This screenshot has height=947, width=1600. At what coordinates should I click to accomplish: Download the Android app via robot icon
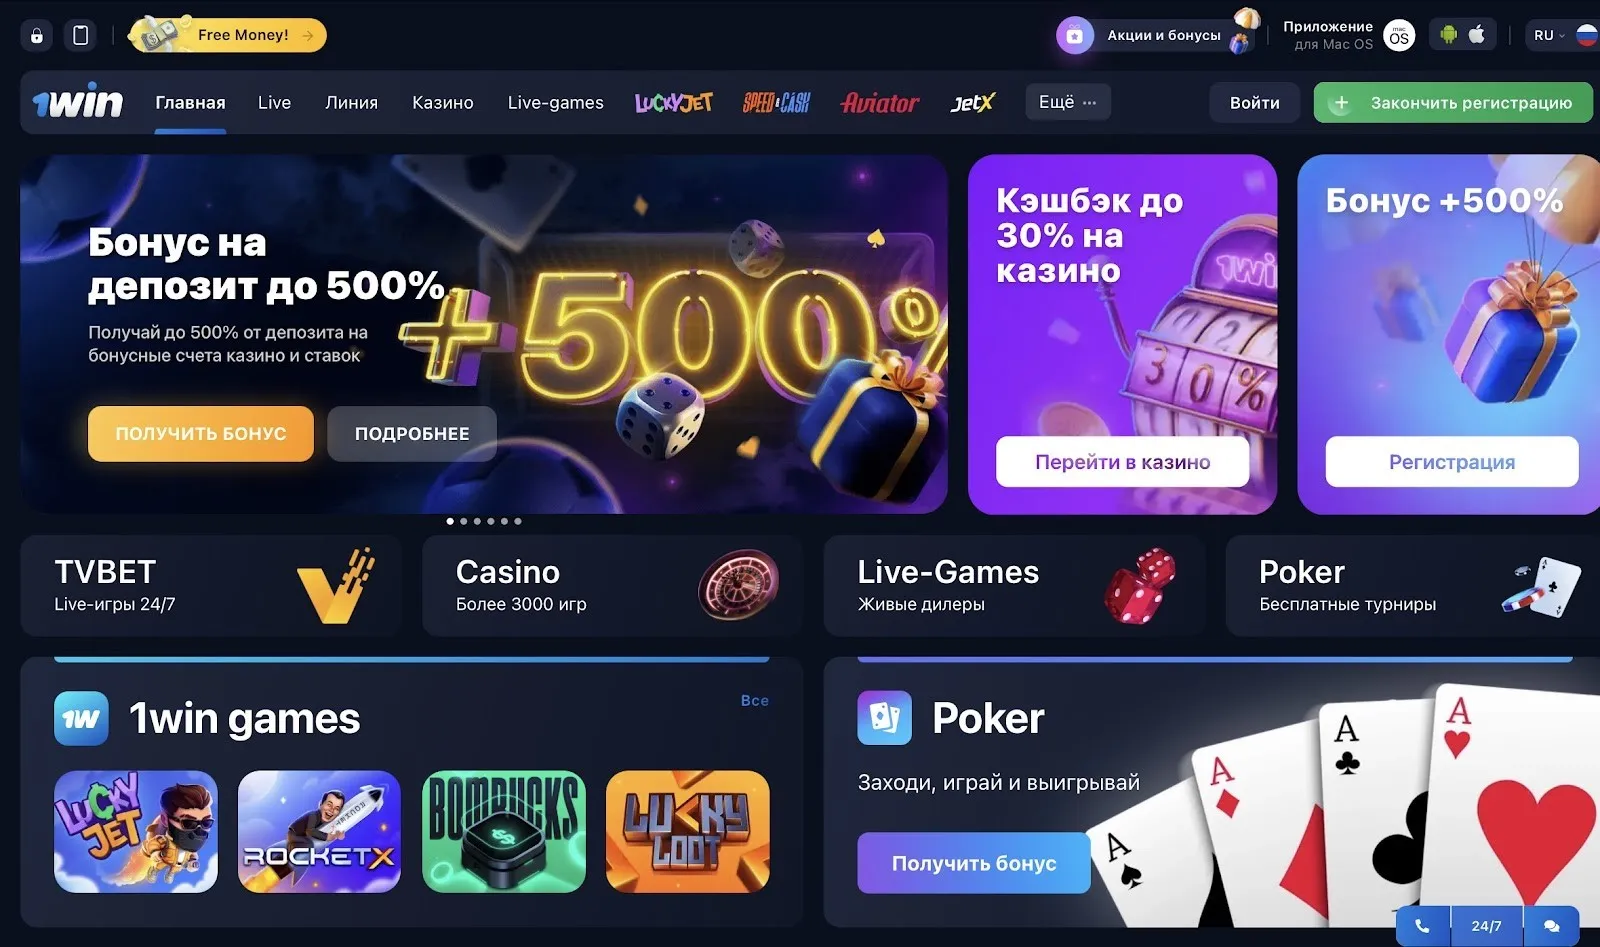(1448, 35)
